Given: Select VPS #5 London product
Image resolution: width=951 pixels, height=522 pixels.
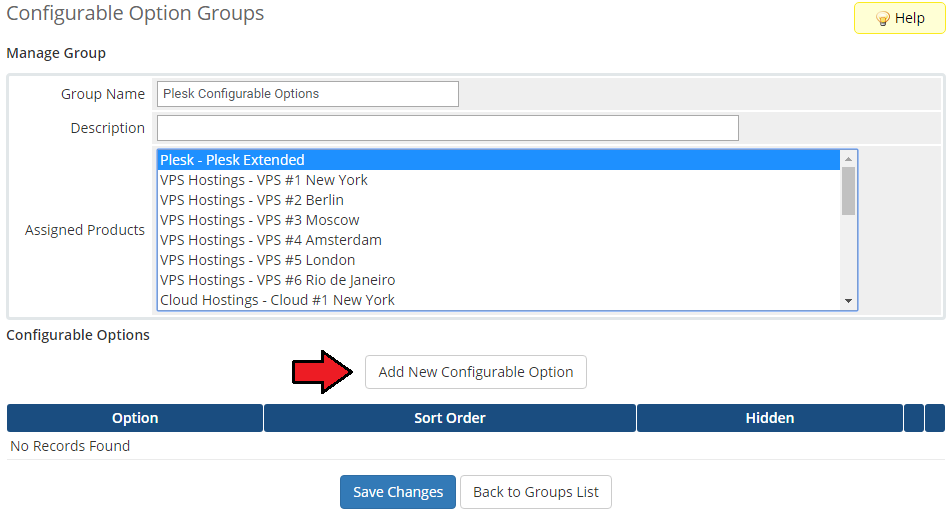Looking at the screenshot, I should pyautogui.click(x=499, y=260).
